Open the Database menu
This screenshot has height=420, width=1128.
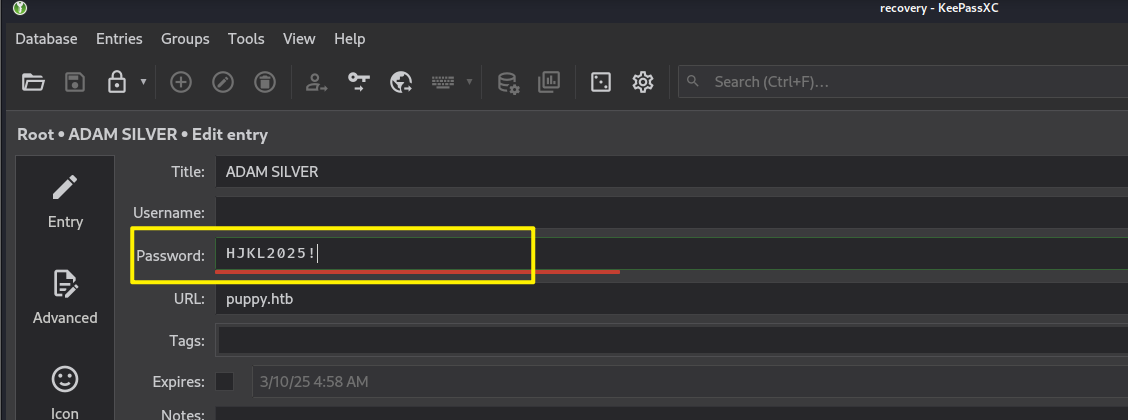[x=47, y=39]
